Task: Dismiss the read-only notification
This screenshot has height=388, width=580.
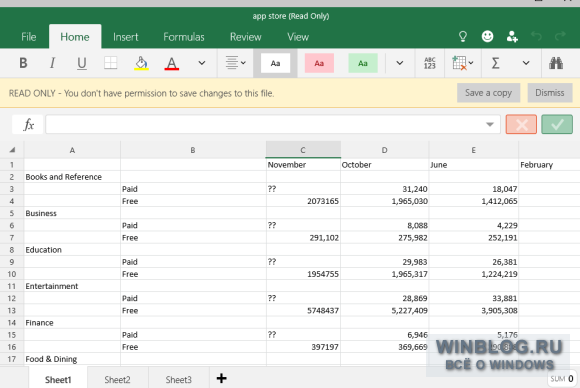Action: pyautogui.click(x=550, y=93)
